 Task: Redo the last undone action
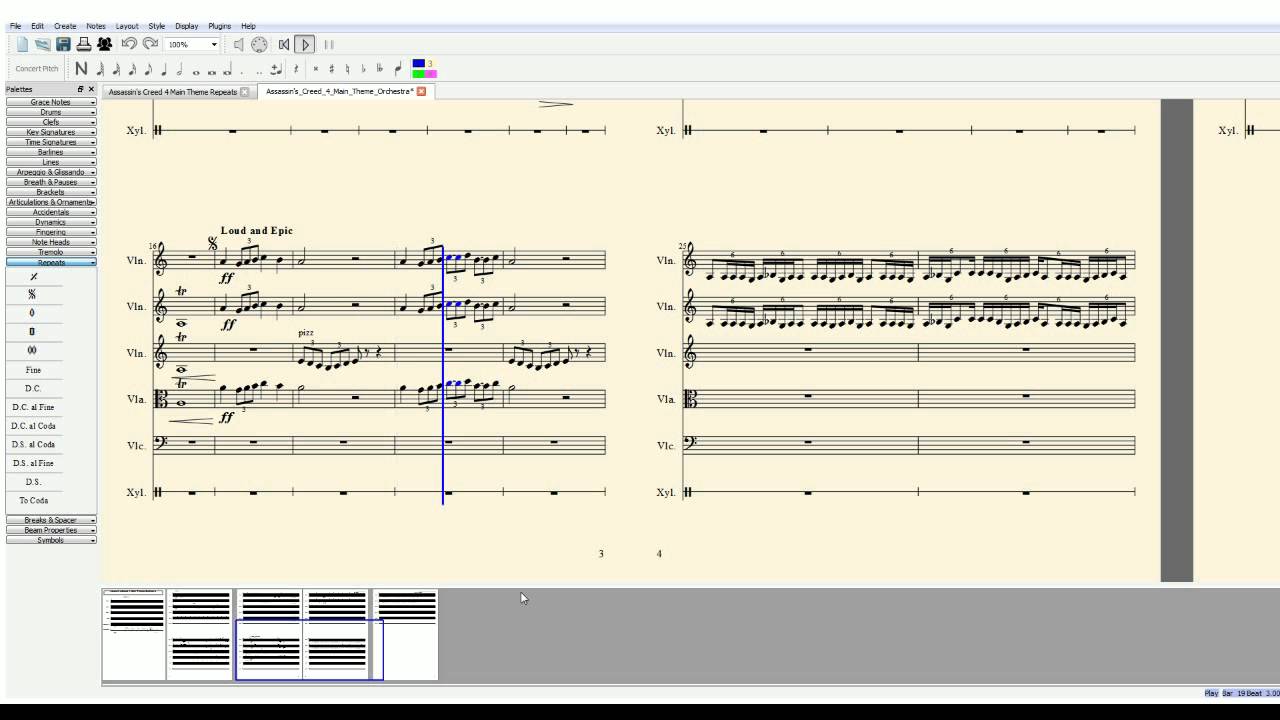(150, 44)
